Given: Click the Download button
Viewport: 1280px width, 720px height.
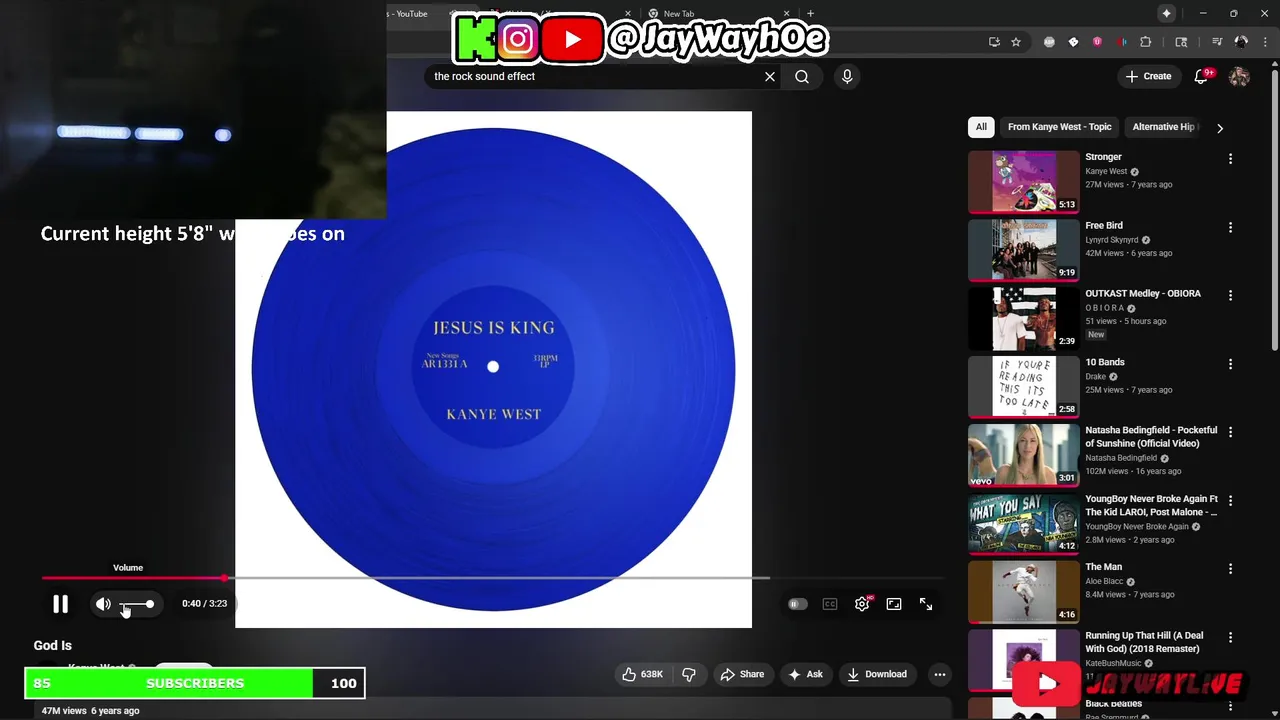Looking at the screenshot, I should [876, 674].
